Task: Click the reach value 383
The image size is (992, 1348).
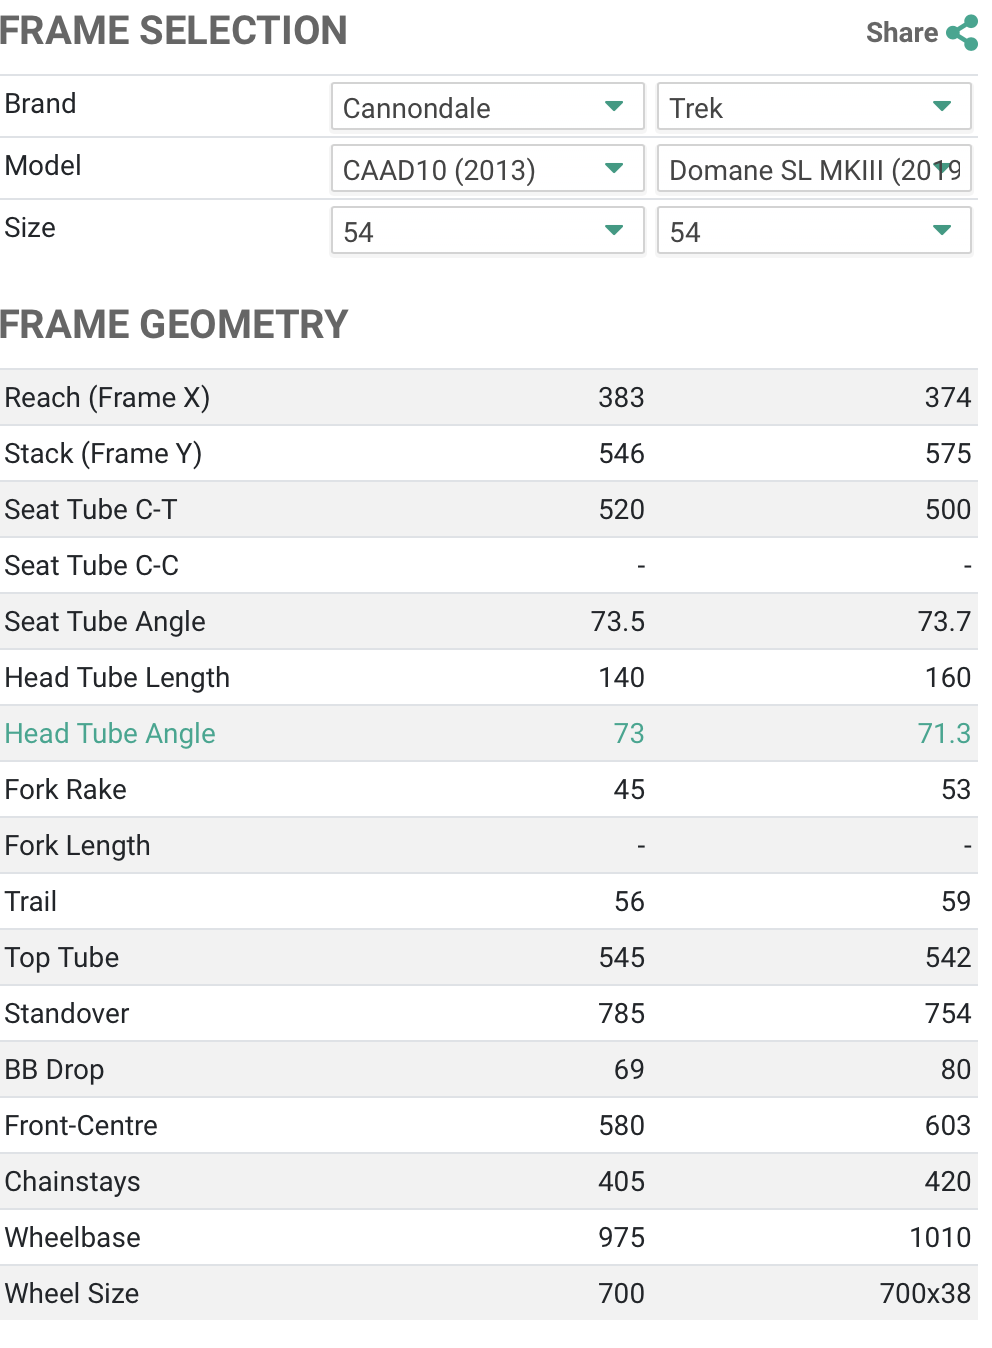Action: pyautogui.click(x=621, y=398)
